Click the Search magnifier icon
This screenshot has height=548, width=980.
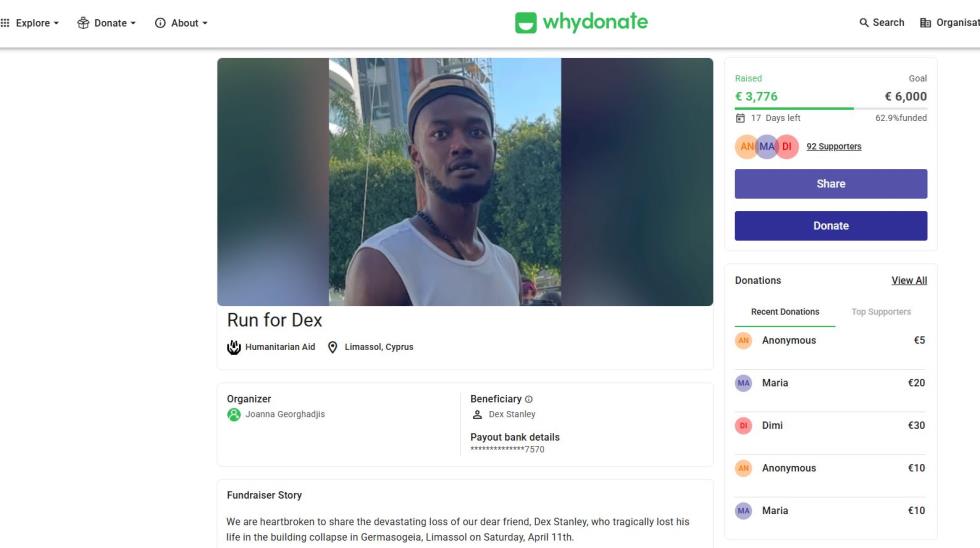coord(864,23)
